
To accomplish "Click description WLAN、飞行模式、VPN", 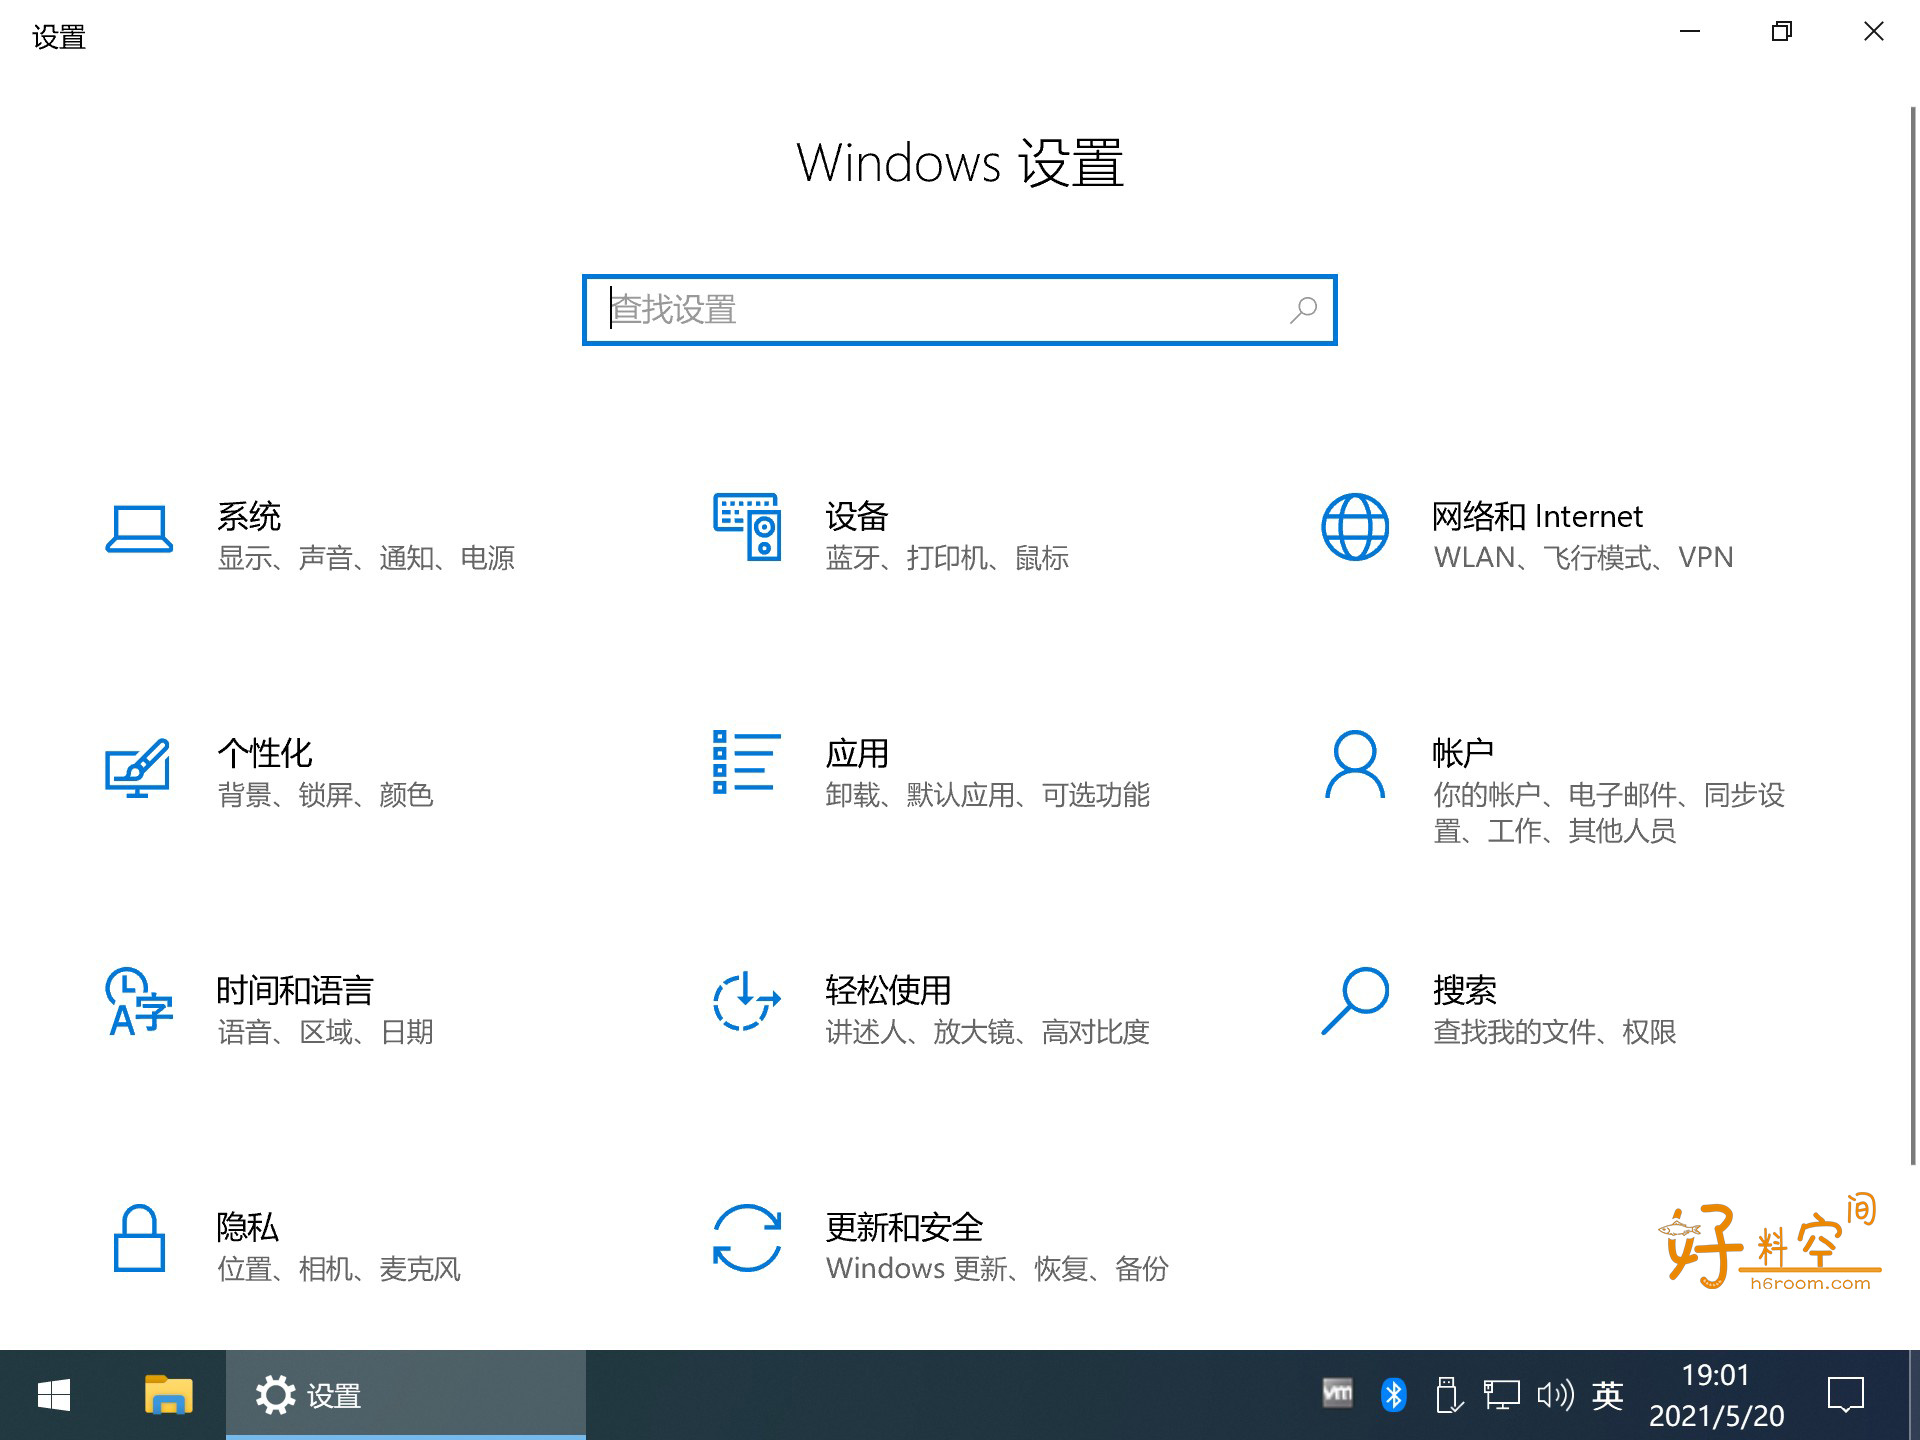I will tap(1583, 558).
